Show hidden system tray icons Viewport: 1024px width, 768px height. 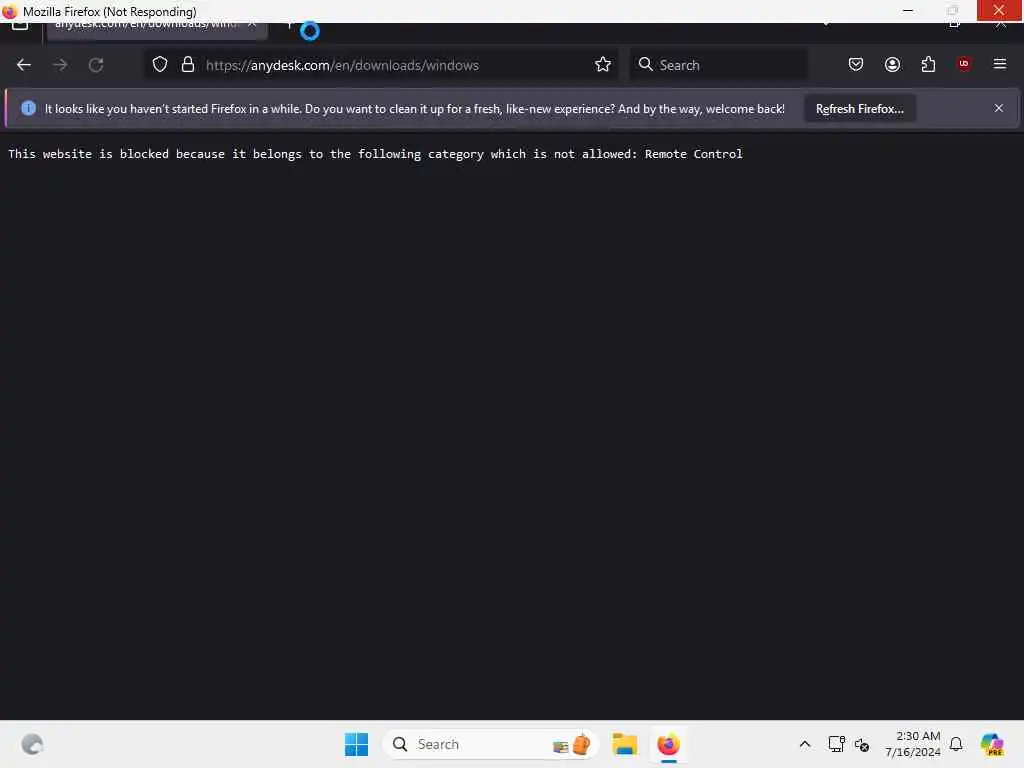click(805, 744)
